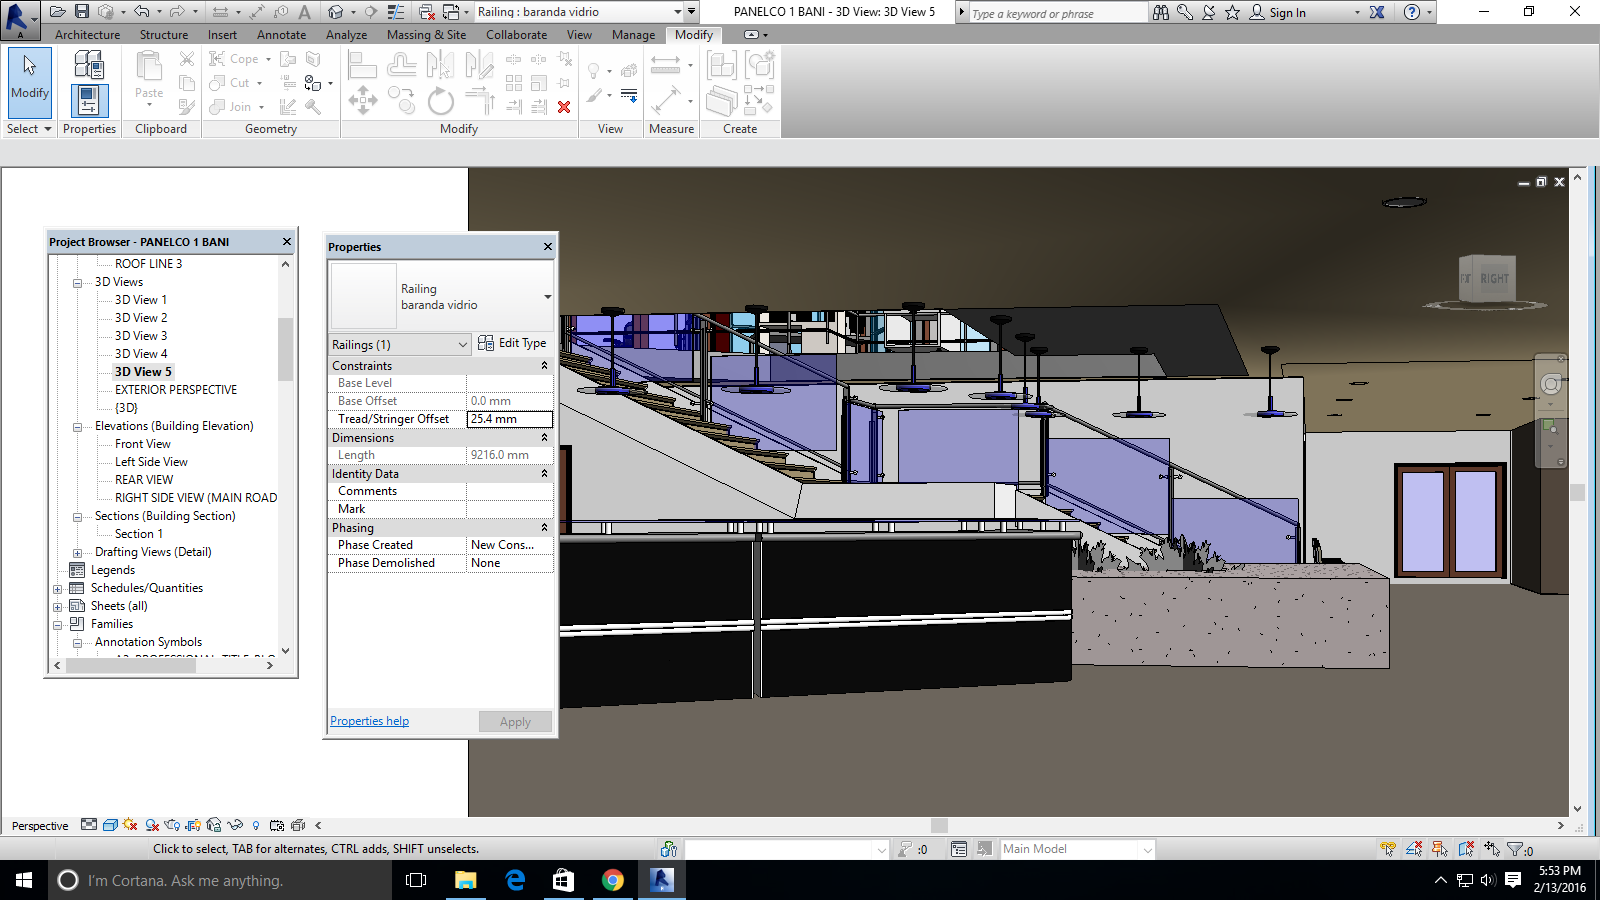Click the red Delete X icon

click(x=564, y=107)
